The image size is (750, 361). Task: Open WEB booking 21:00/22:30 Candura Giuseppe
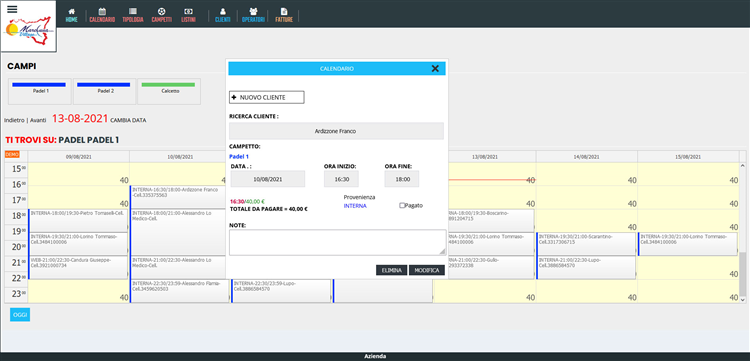pos(78,267)
